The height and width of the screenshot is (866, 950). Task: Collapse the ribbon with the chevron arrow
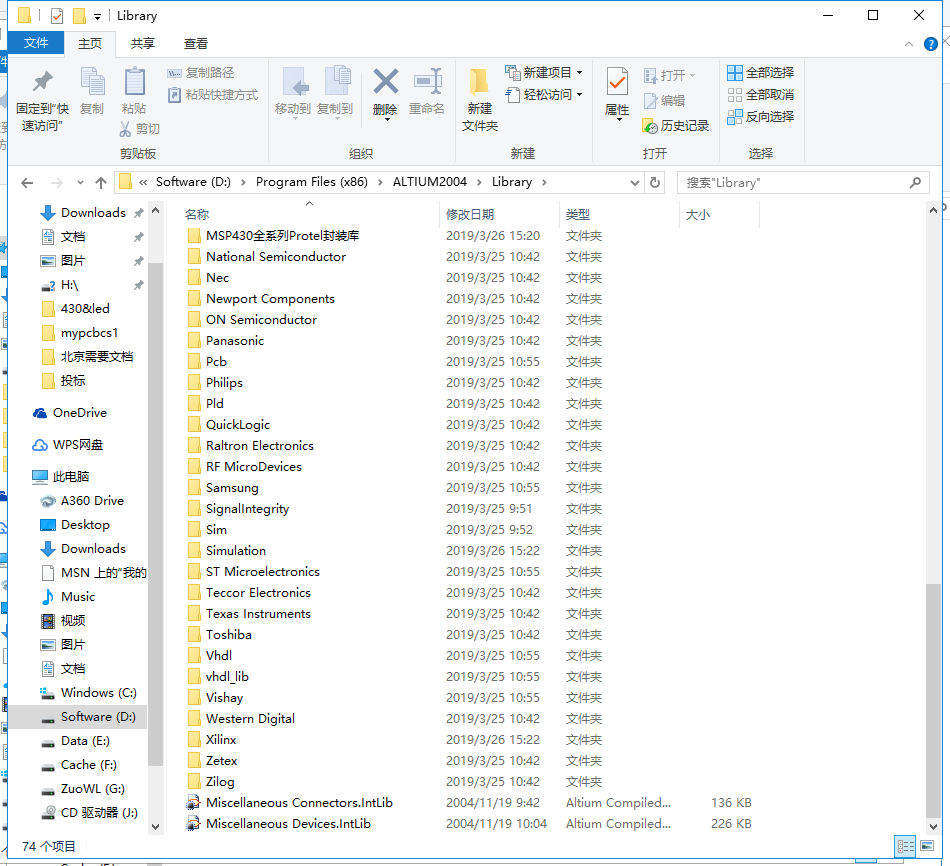tap(909, 44)
